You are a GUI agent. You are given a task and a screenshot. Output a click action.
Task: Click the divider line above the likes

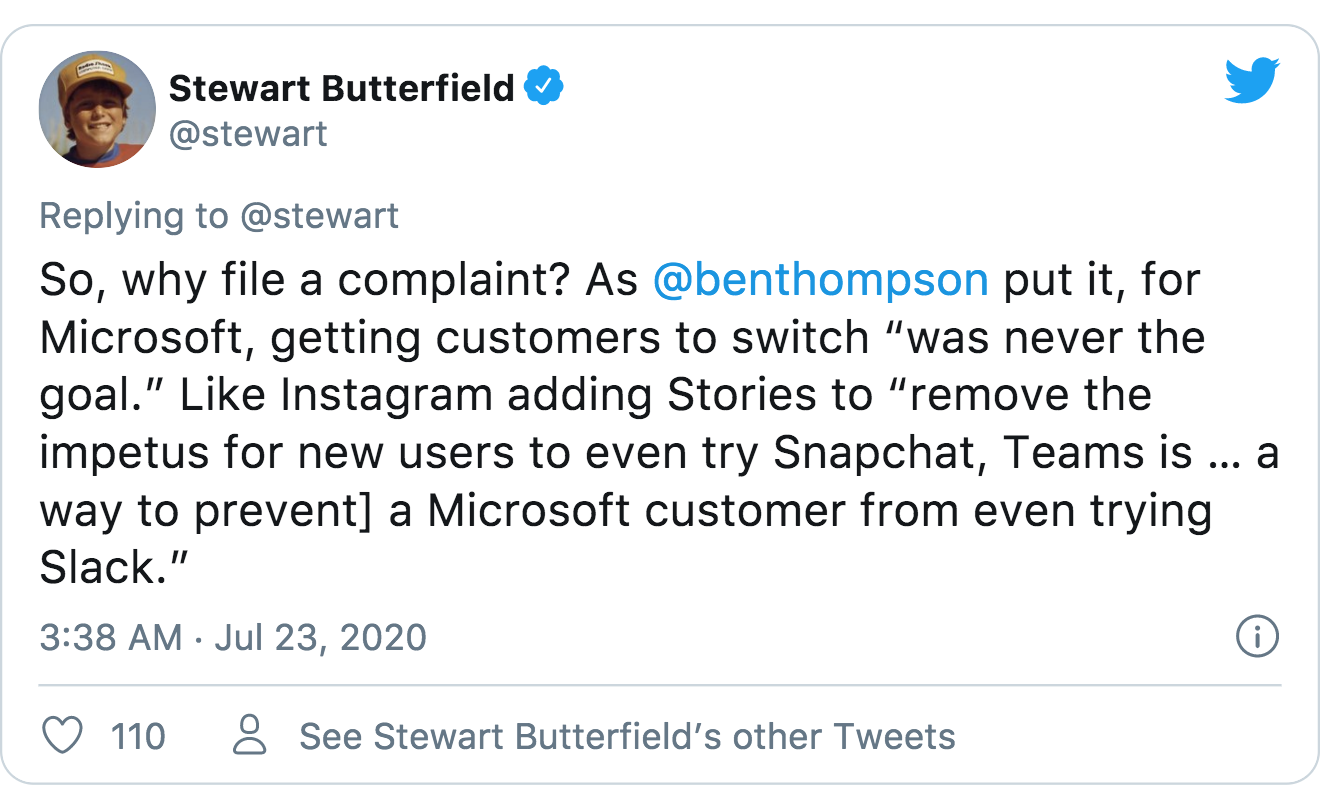click(x=660, y=686)
